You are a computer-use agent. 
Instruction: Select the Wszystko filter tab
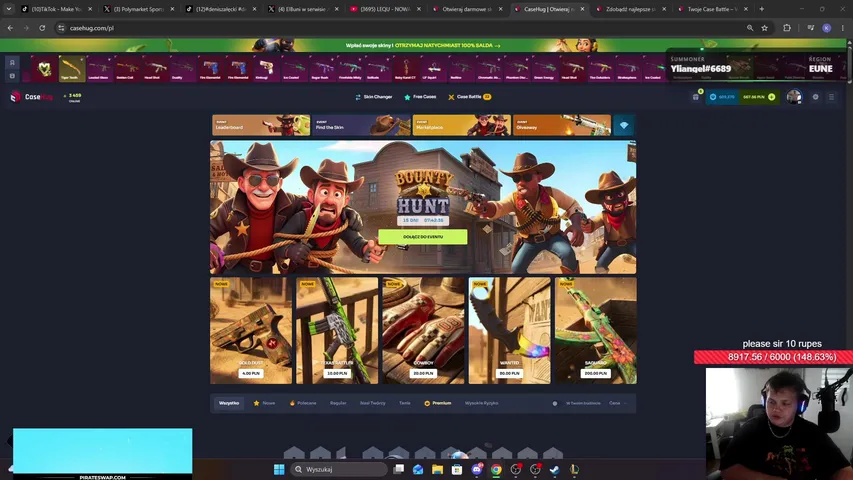coord(229,403)
